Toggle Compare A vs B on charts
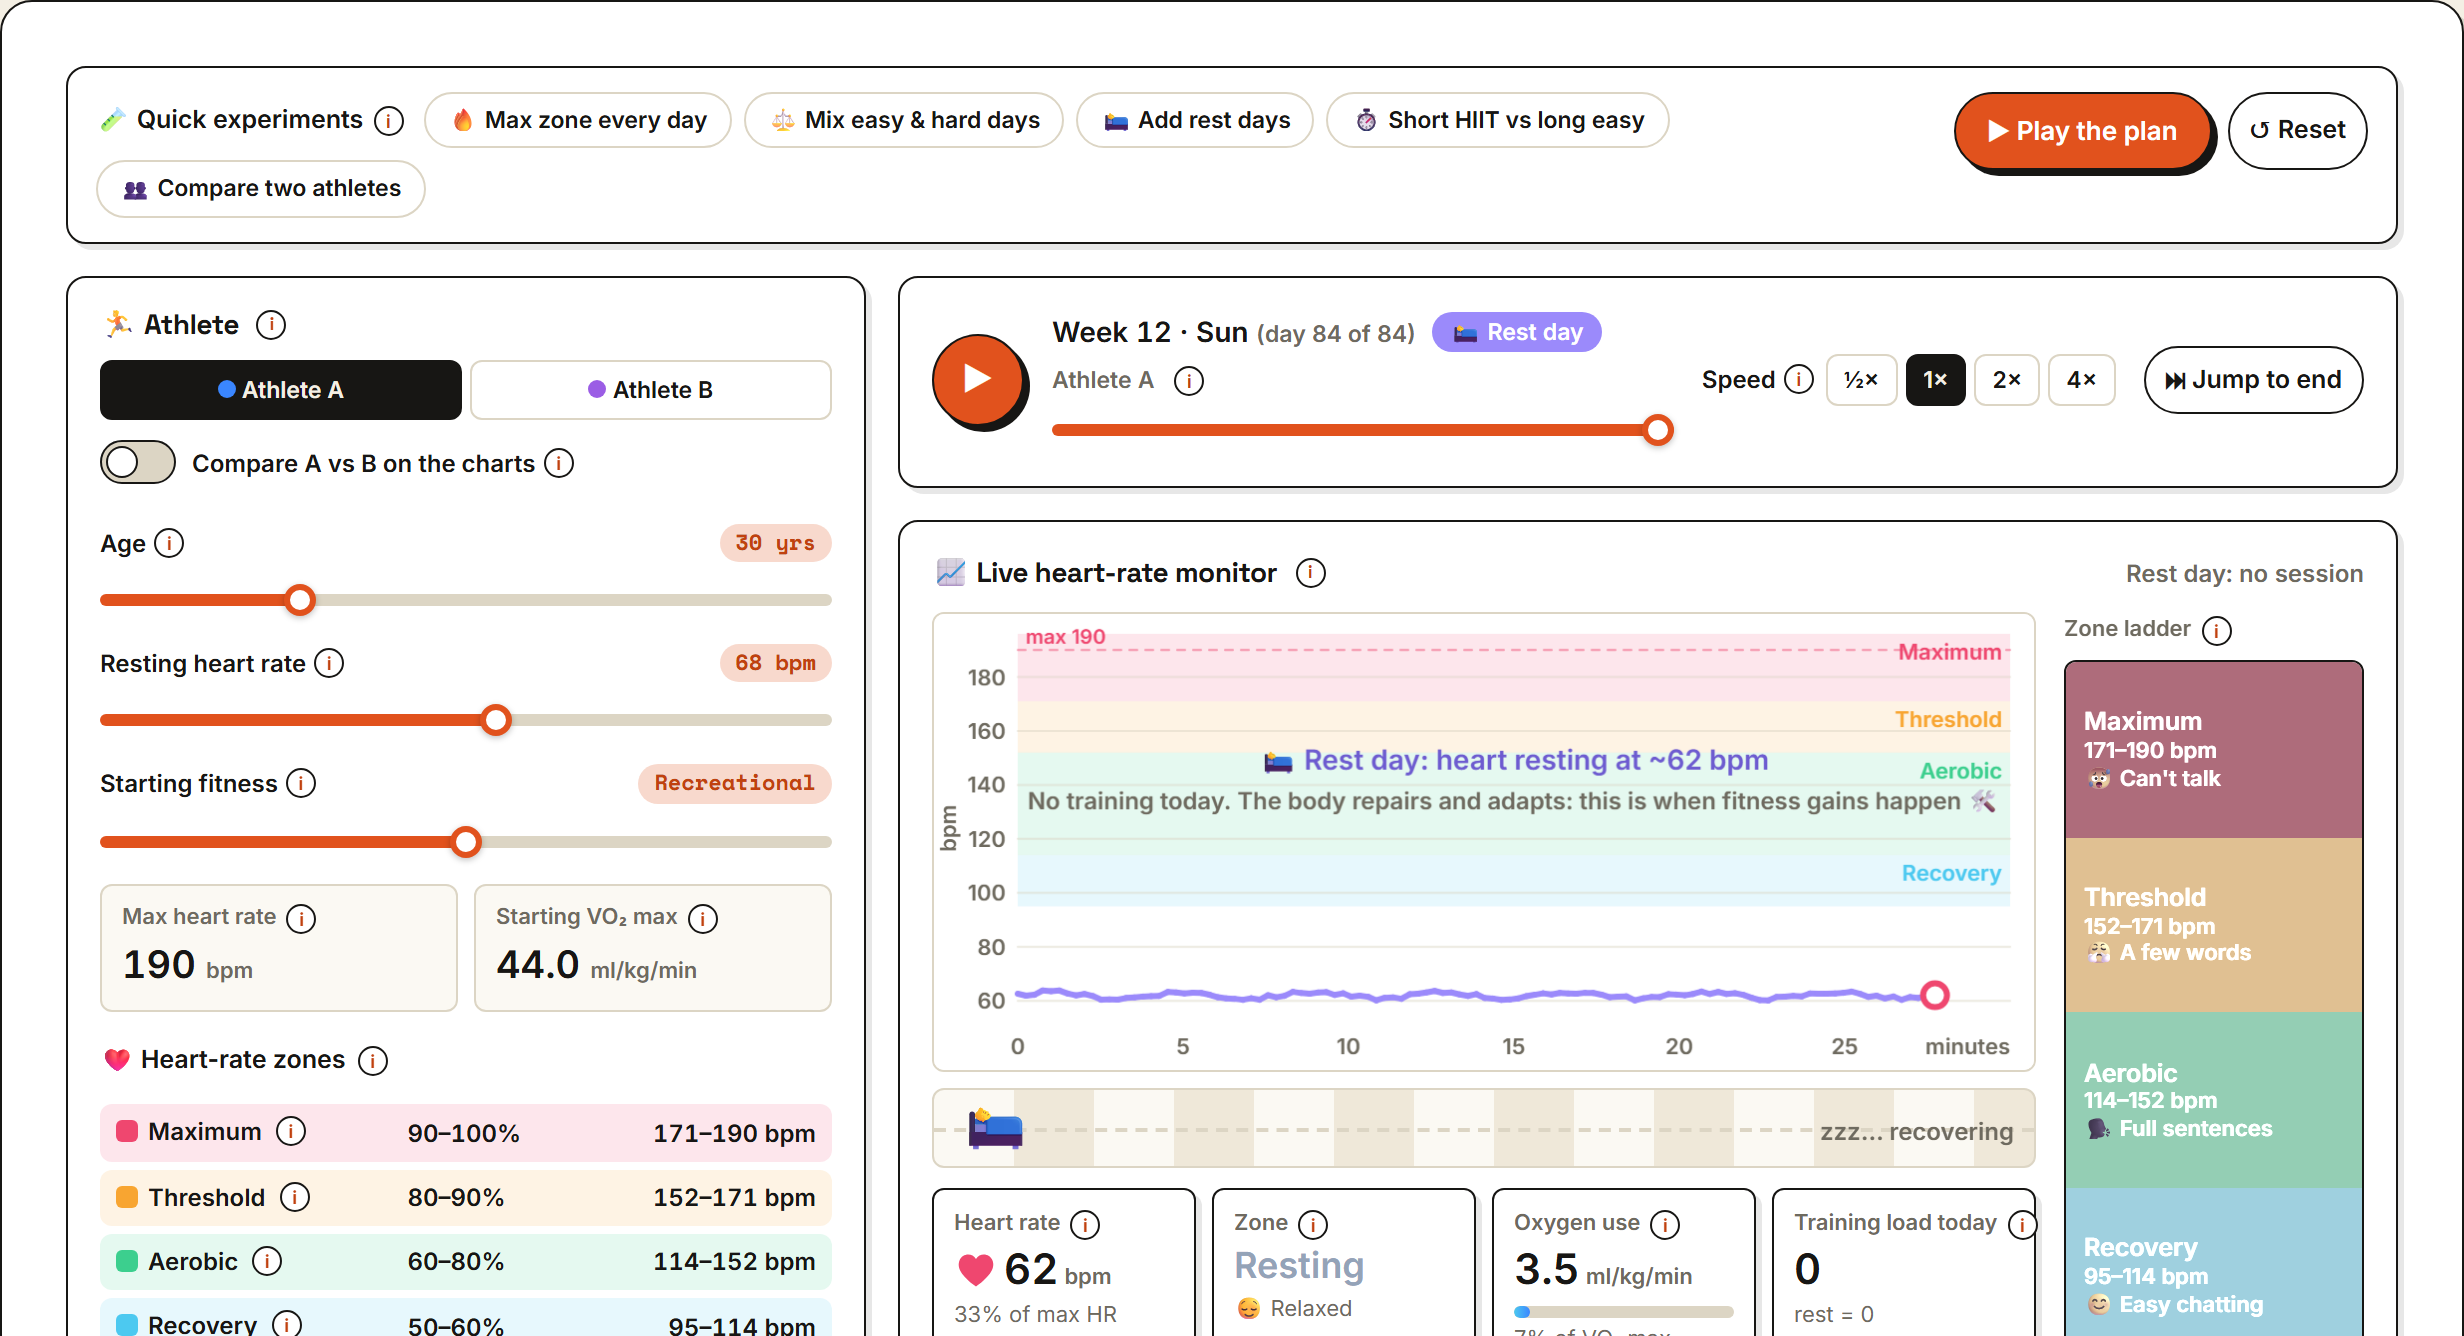 [x=138, y=462]
